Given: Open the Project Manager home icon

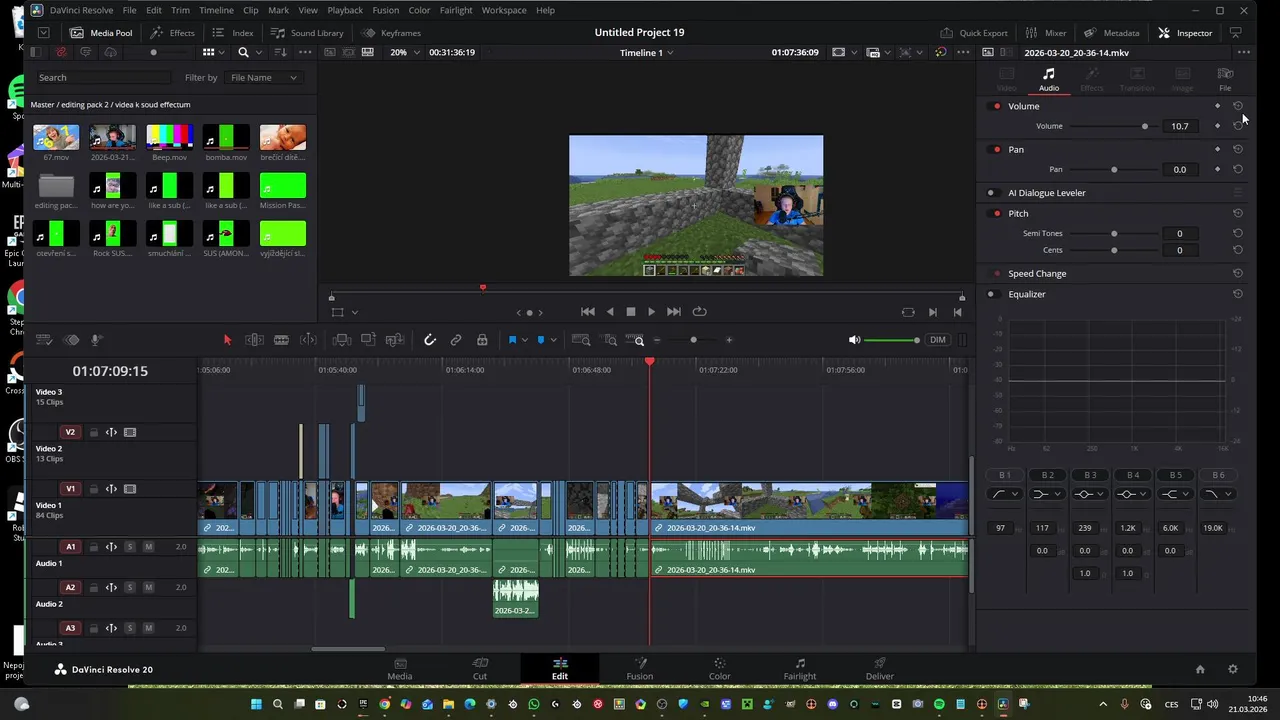Looking at the screenshot, I should (x=1200, y=669).
